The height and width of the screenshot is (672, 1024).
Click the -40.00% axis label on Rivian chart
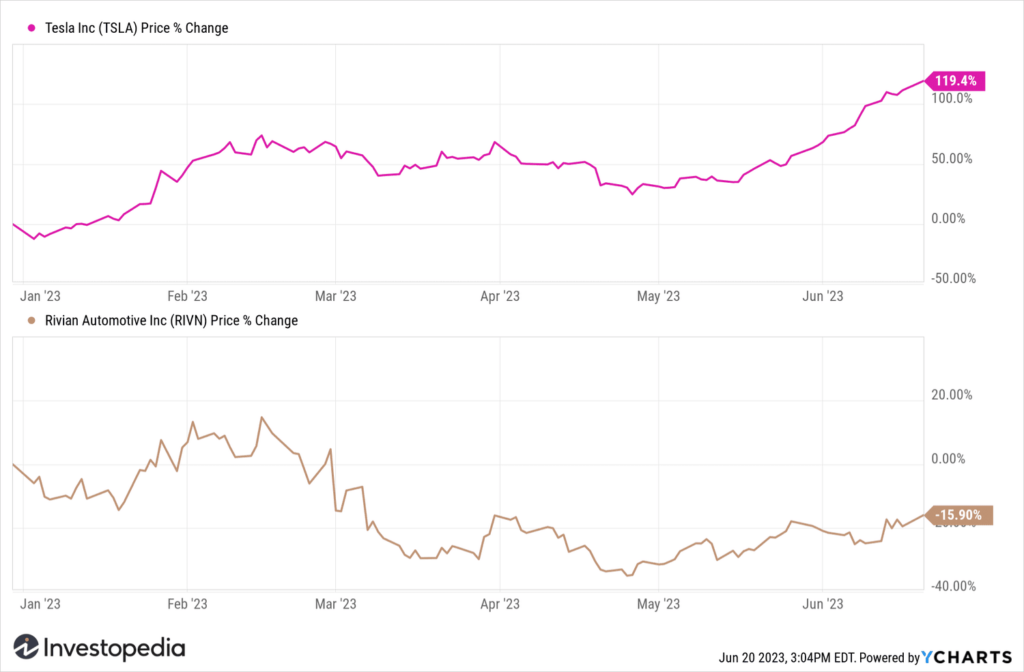pos(953,586)
